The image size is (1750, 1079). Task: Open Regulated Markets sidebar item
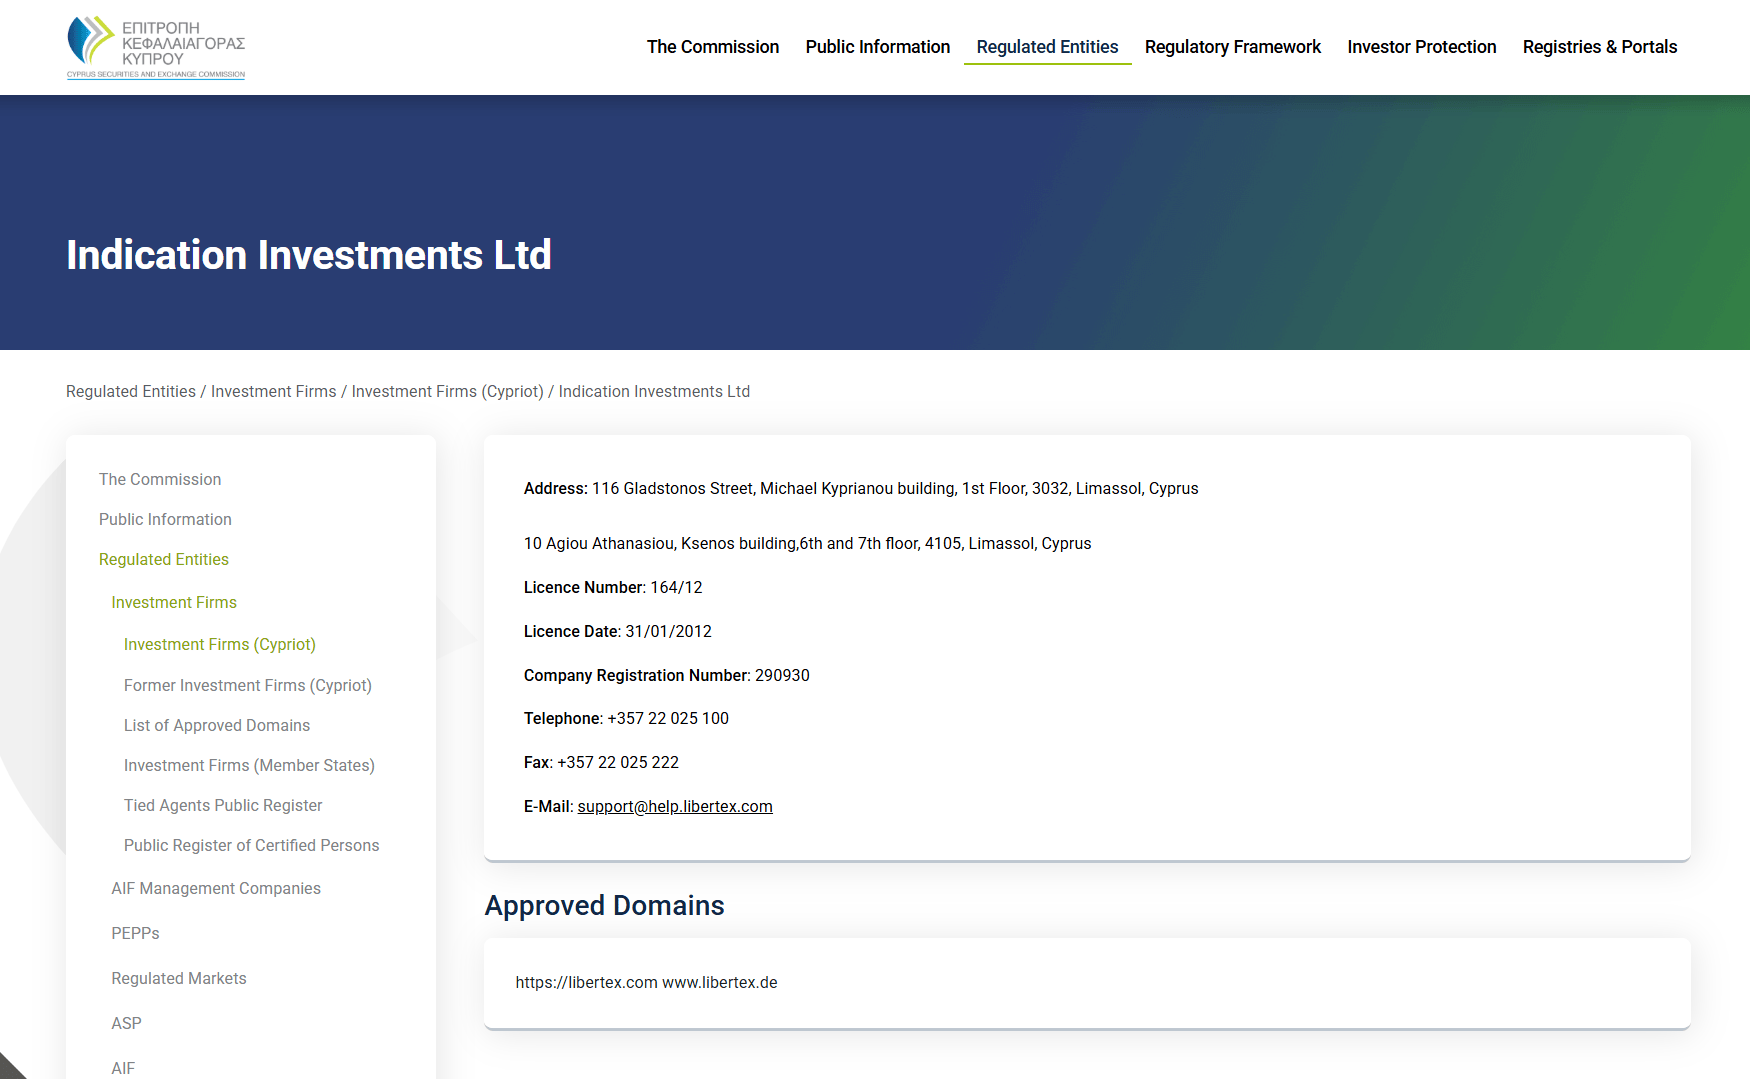tap(179, 979)
